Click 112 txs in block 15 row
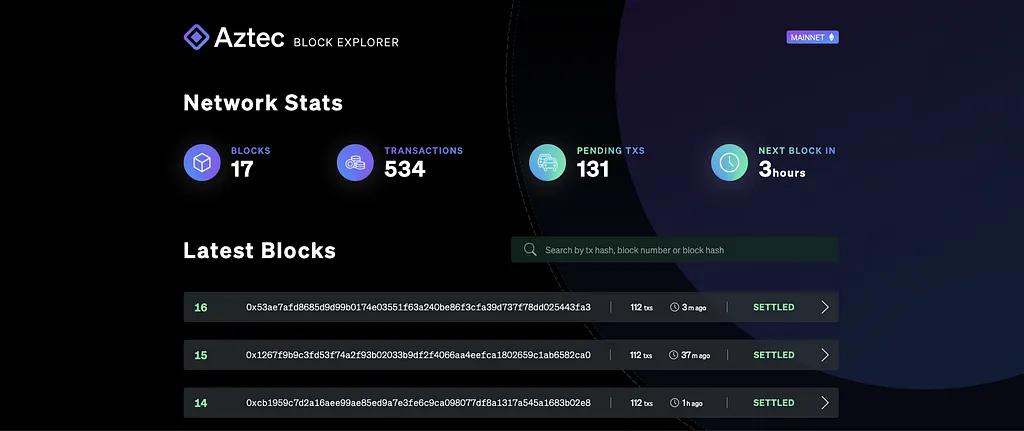 (641, 355)
